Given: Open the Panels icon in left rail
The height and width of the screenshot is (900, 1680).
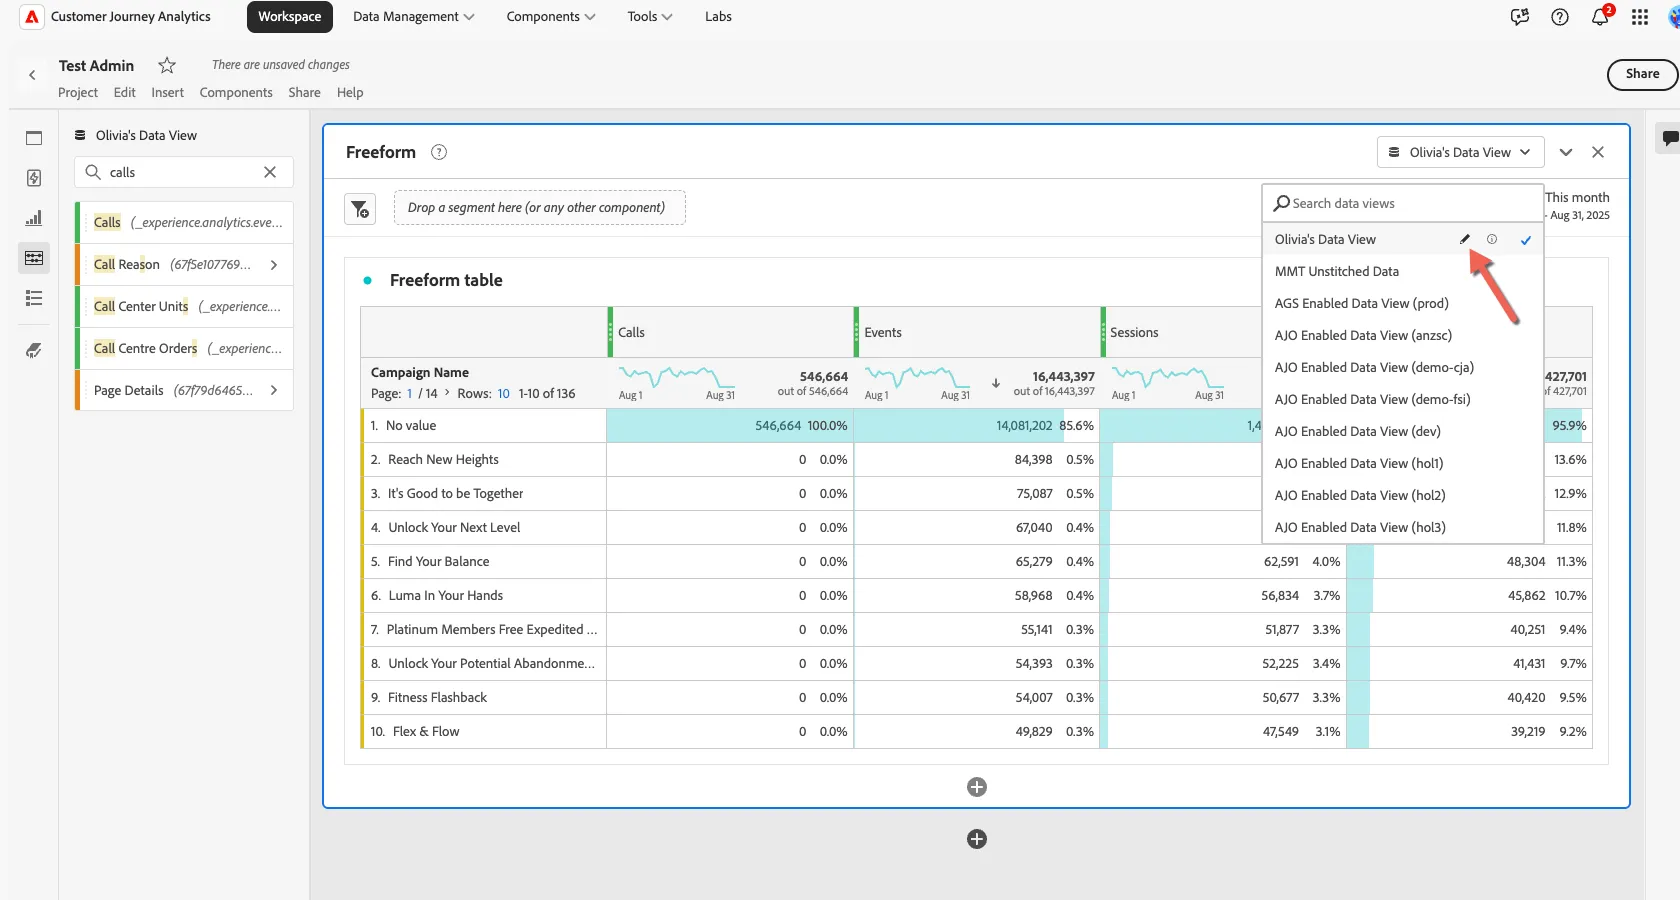Looking at the screenshot, I should coord(34,138).
